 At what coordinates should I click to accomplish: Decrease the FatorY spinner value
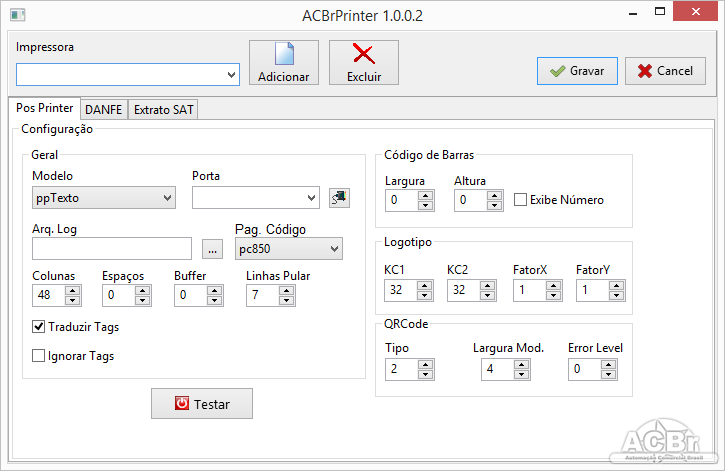[616, 295]
